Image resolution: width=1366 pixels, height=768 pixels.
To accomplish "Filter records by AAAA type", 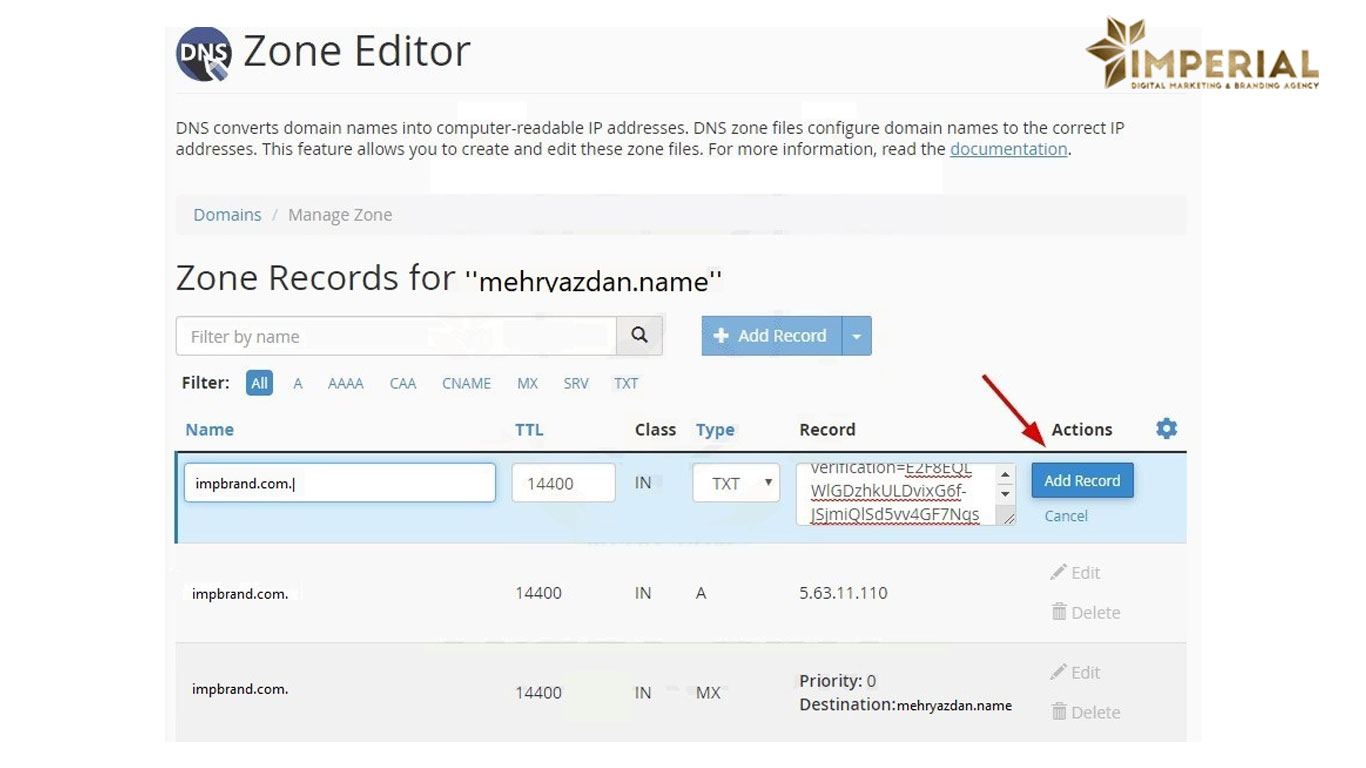I will coord(345,383).
